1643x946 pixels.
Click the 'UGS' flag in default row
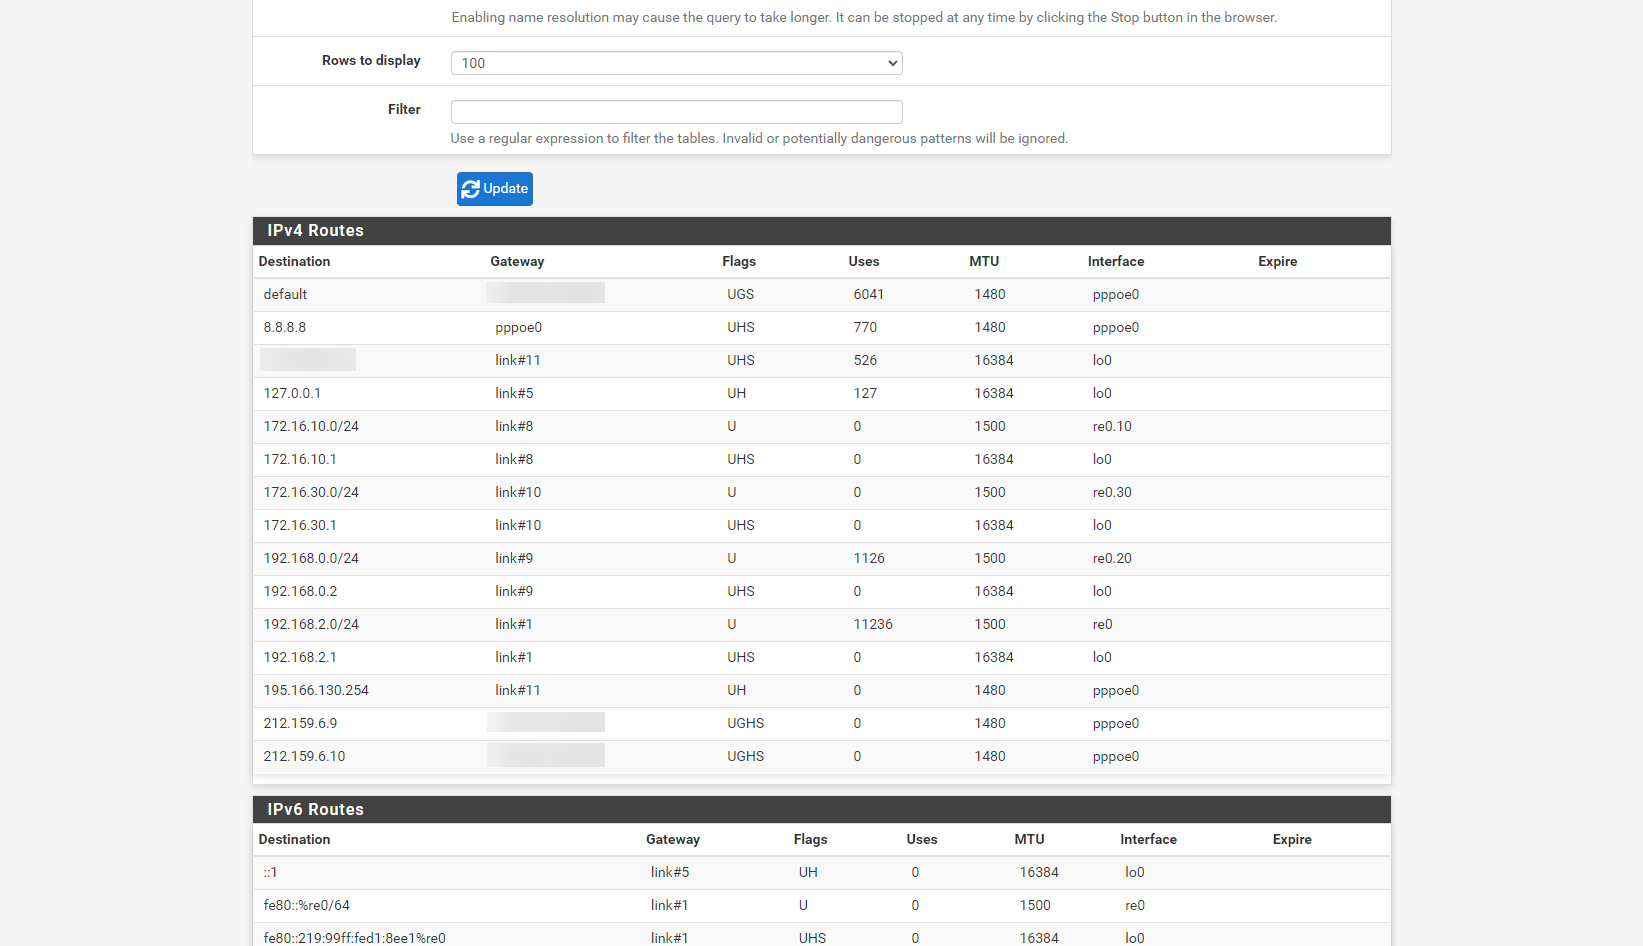pos(741,295)
